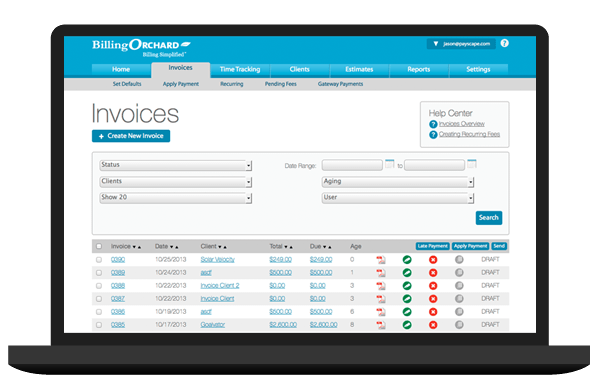Open the Status filter dropdown
This screenshot has width=600, height=375.
click(176, 165)
